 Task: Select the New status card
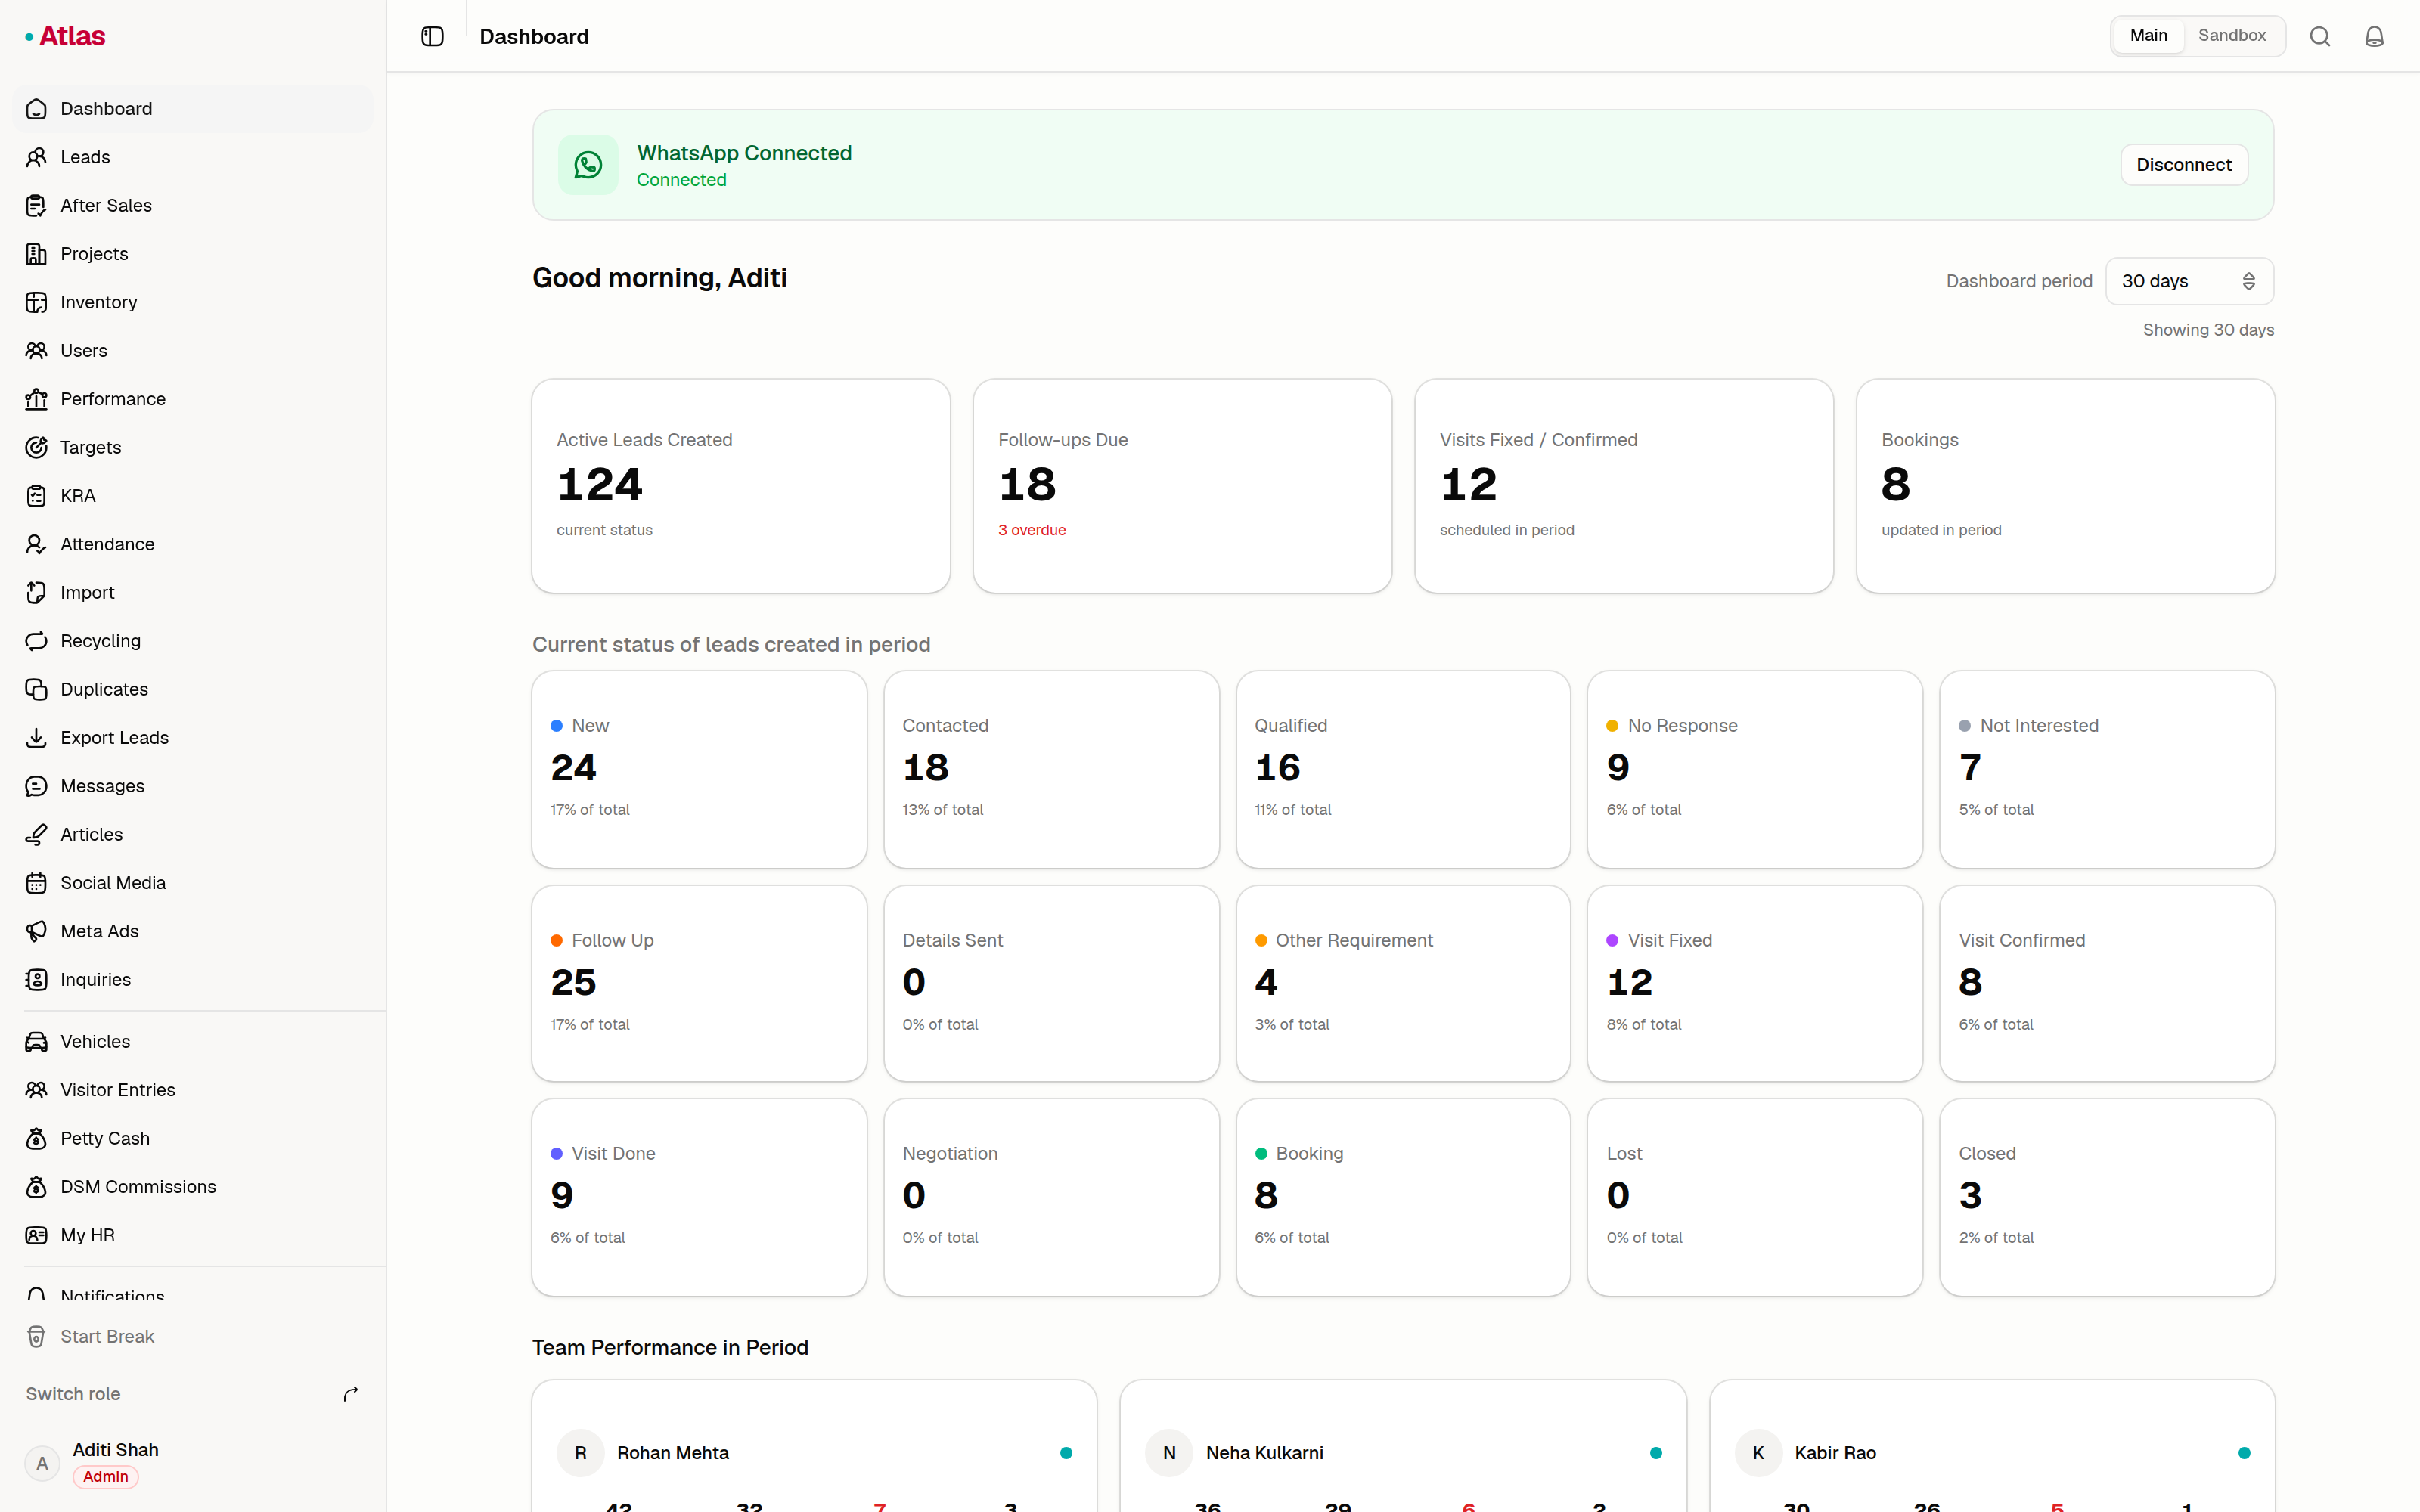point(699,769)
